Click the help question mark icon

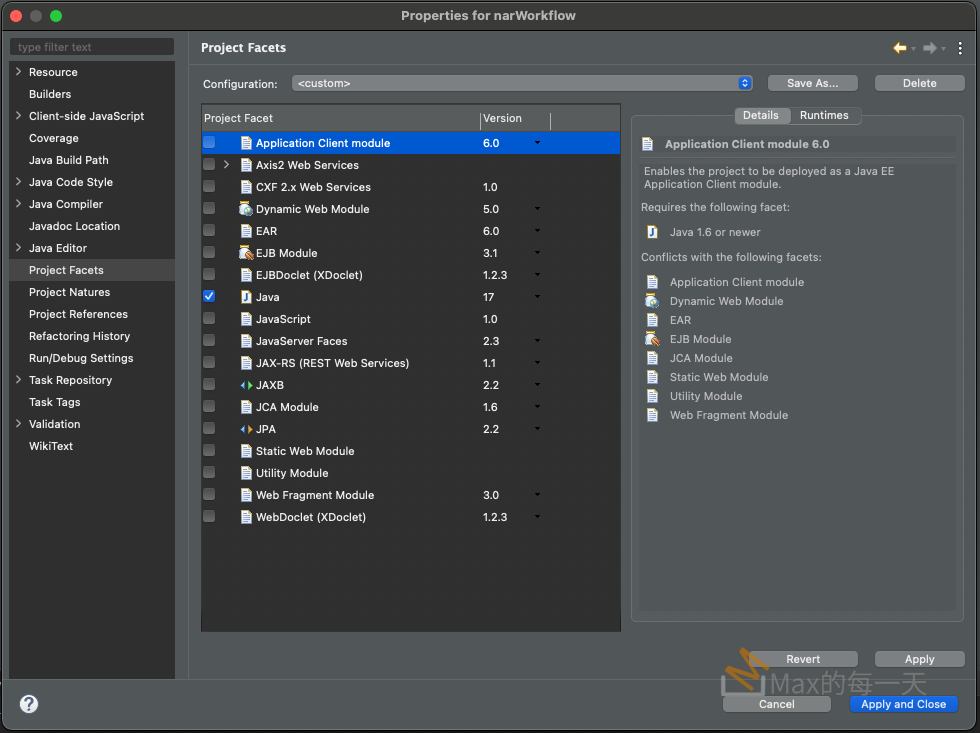click(x=29, y=704)
